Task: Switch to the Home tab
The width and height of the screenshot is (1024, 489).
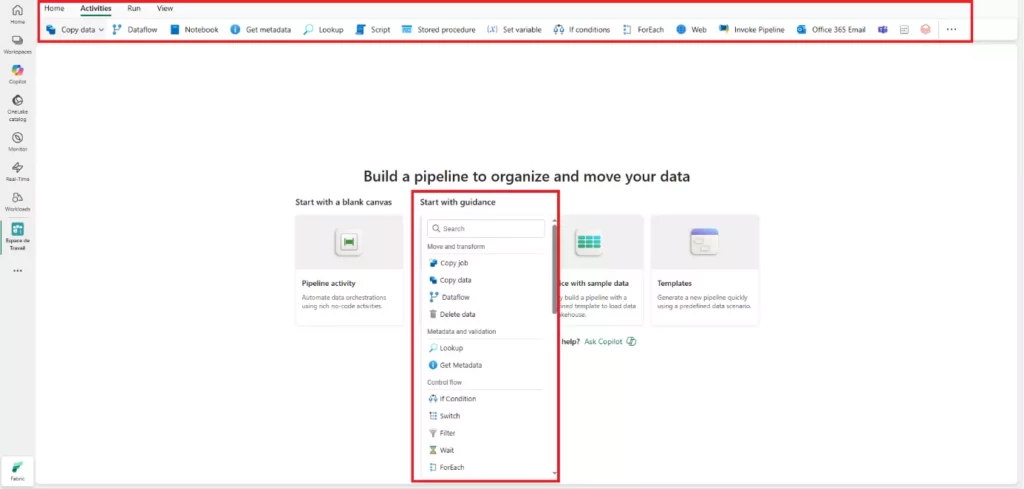Action: click(x=54, y=8)
